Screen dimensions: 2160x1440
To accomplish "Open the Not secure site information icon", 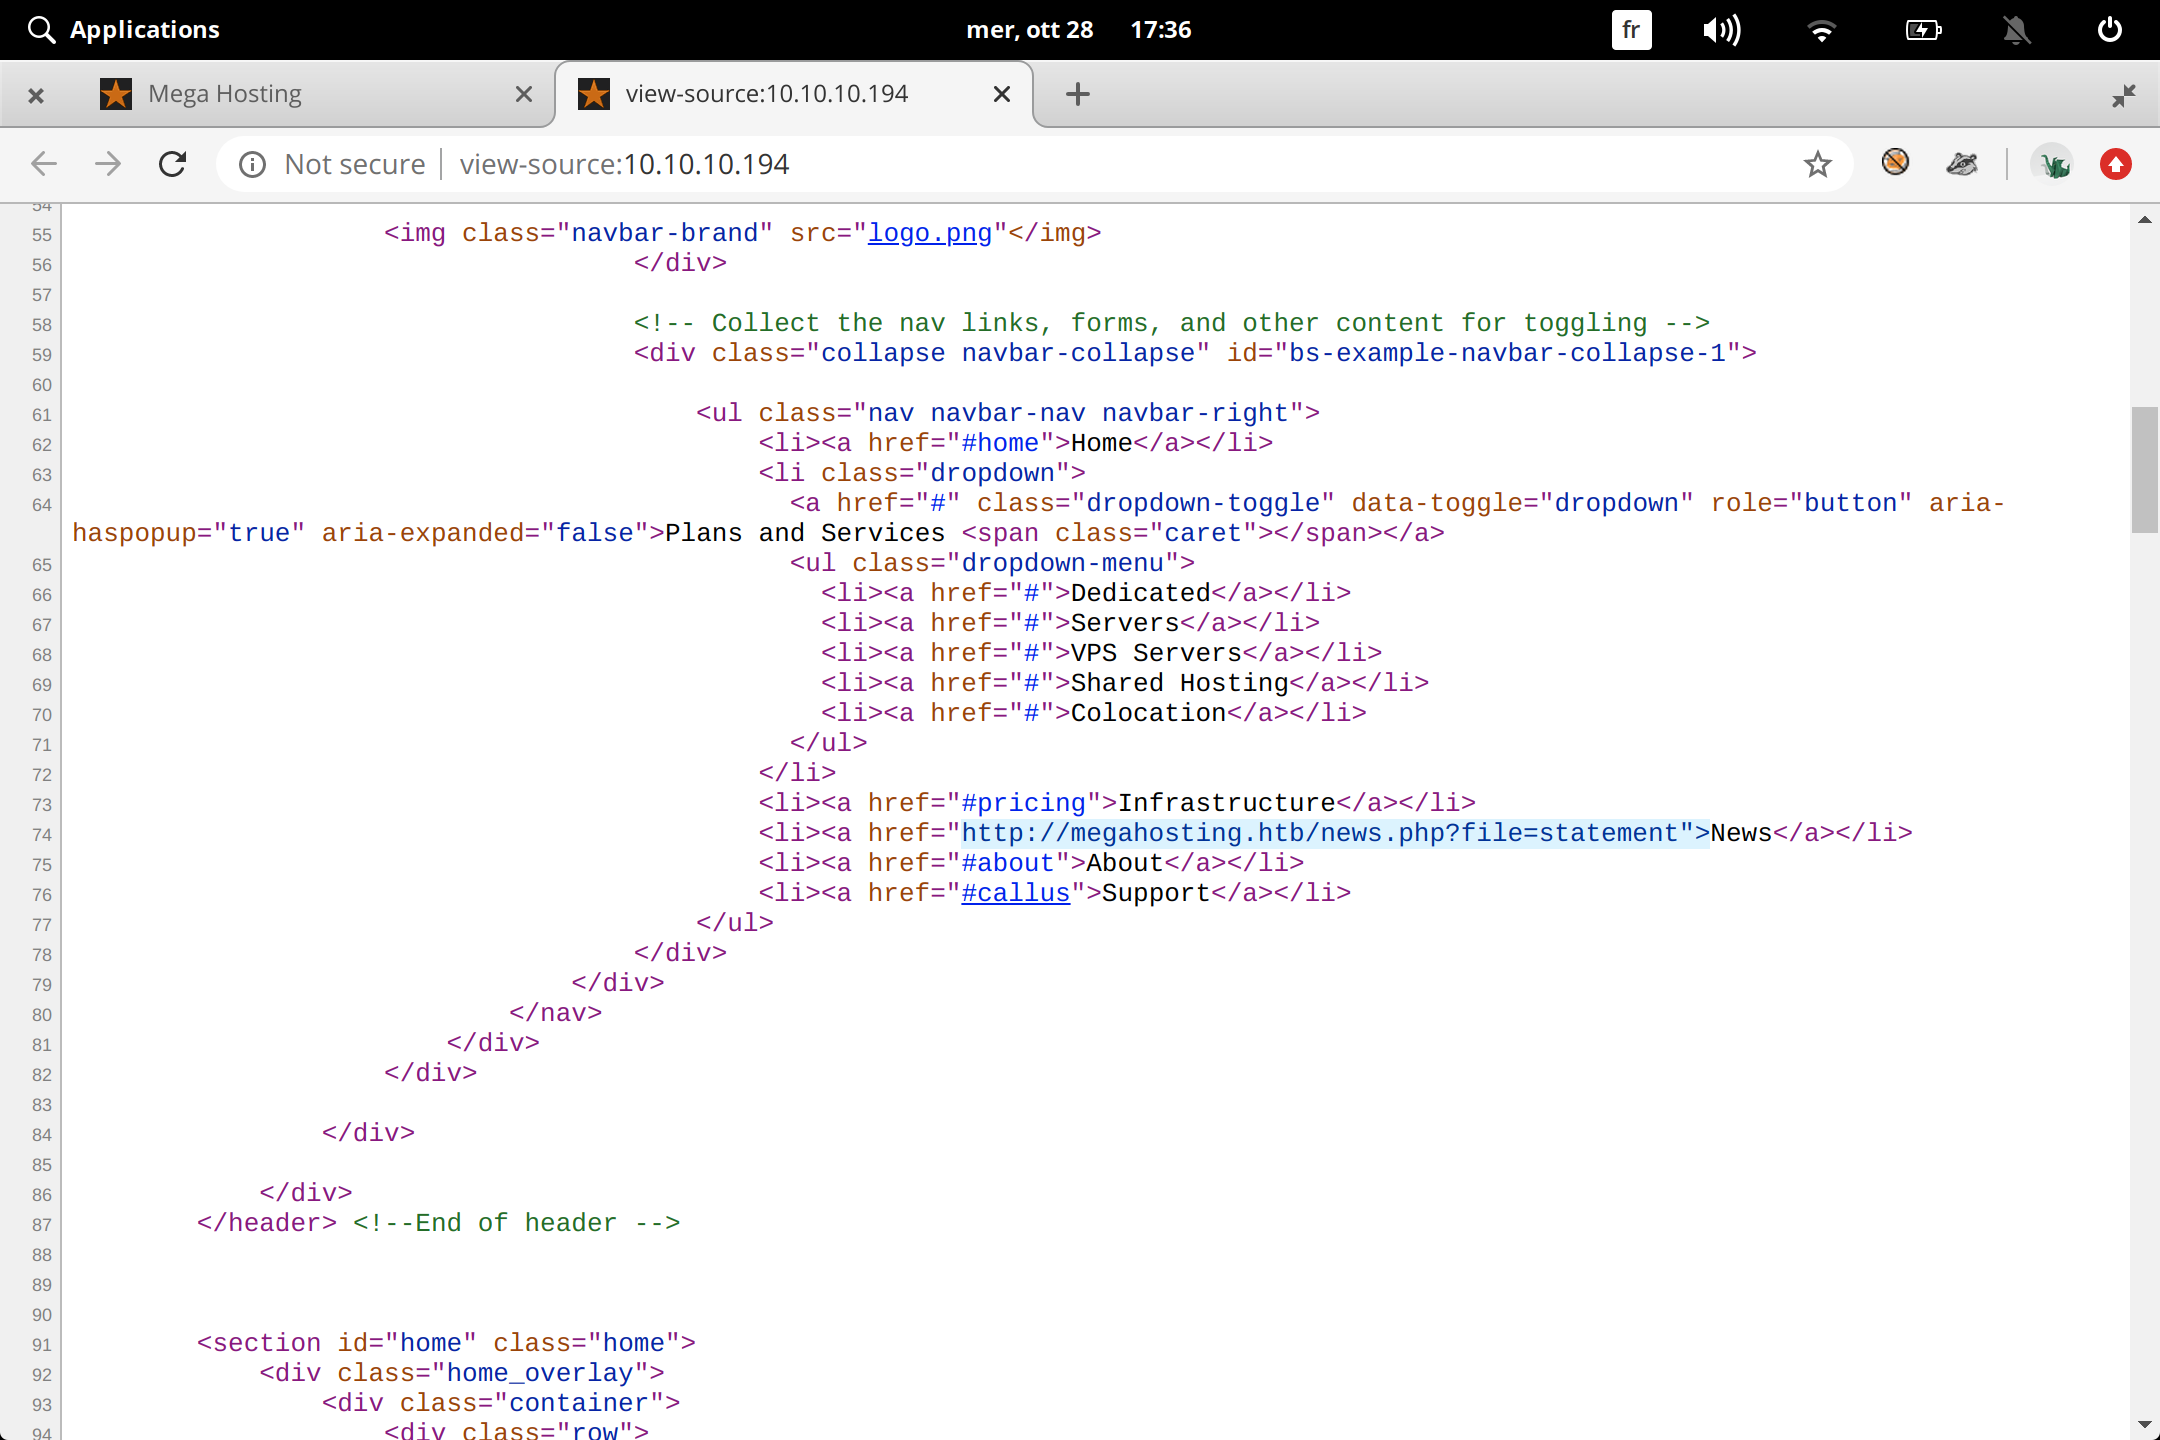I will (252, 164).
